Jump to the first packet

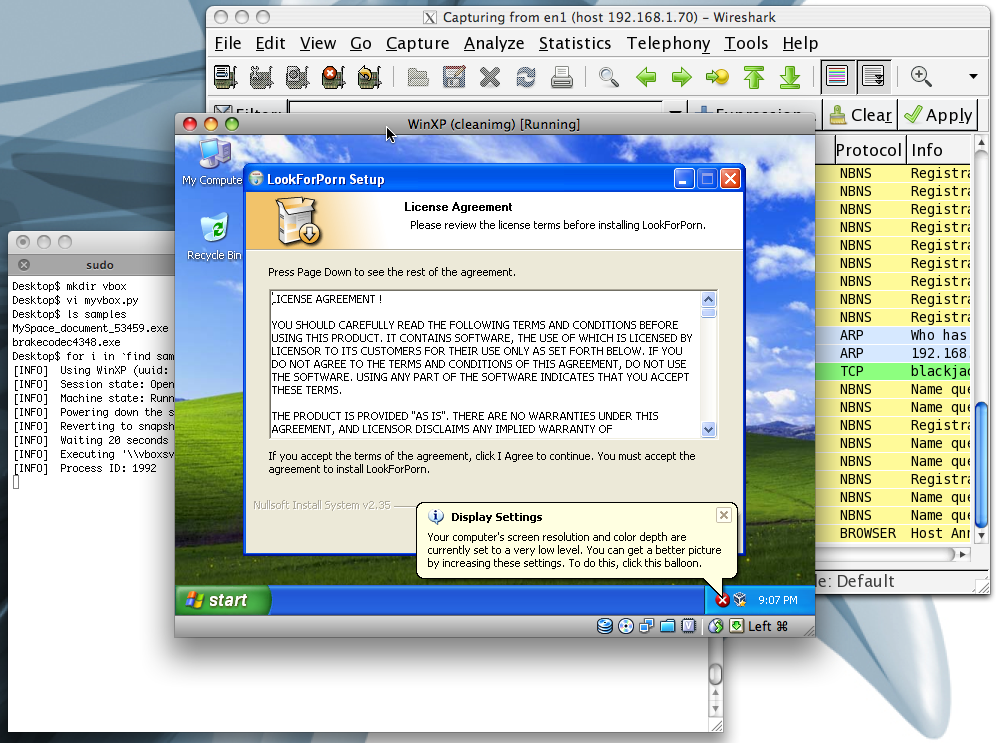tap(753, 77)
